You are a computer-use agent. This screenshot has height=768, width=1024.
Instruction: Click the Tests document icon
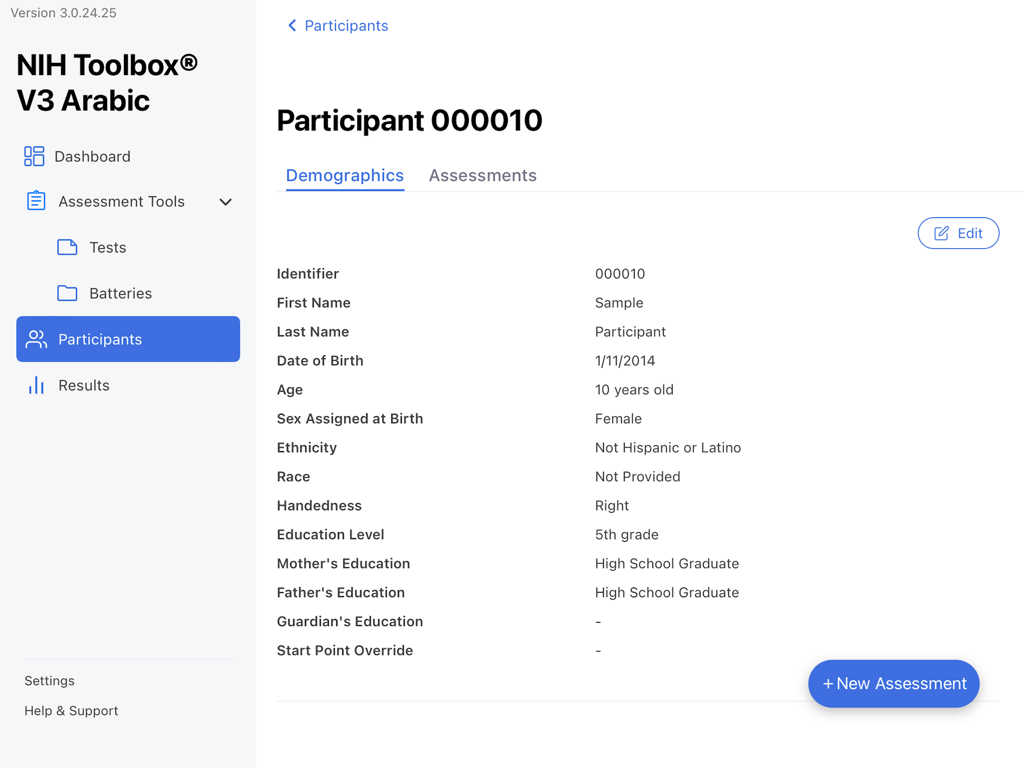point(66,247)
